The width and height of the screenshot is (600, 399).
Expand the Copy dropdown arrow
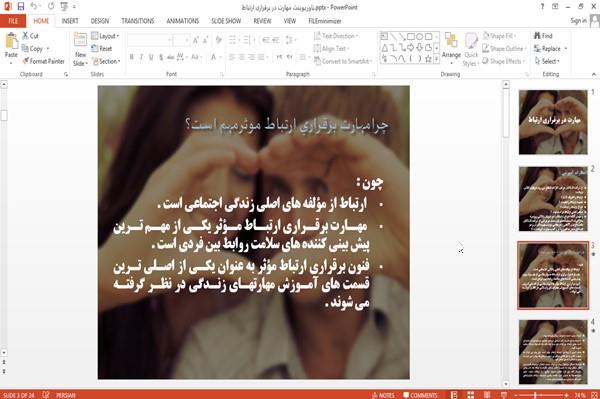[x=48, y=49]
